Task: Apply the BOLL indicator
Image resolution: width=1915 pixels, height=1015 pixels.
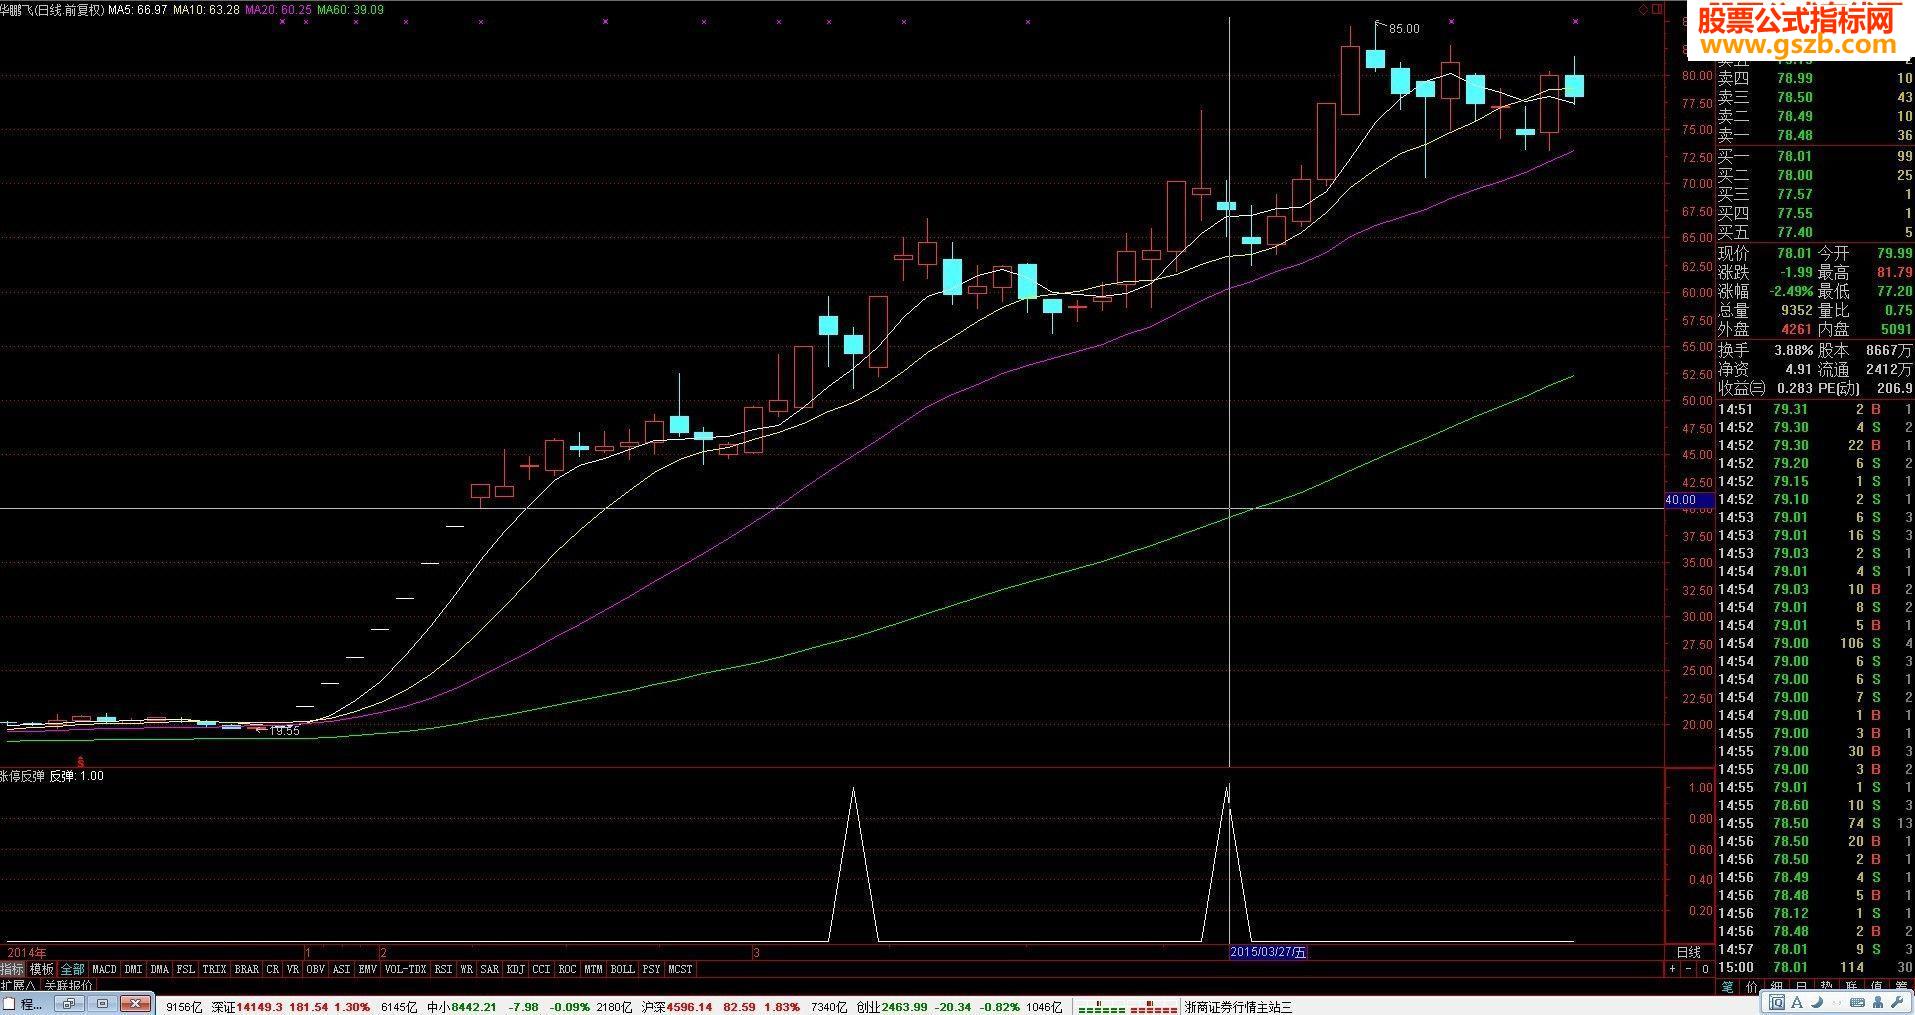Action: click(622, 969)
